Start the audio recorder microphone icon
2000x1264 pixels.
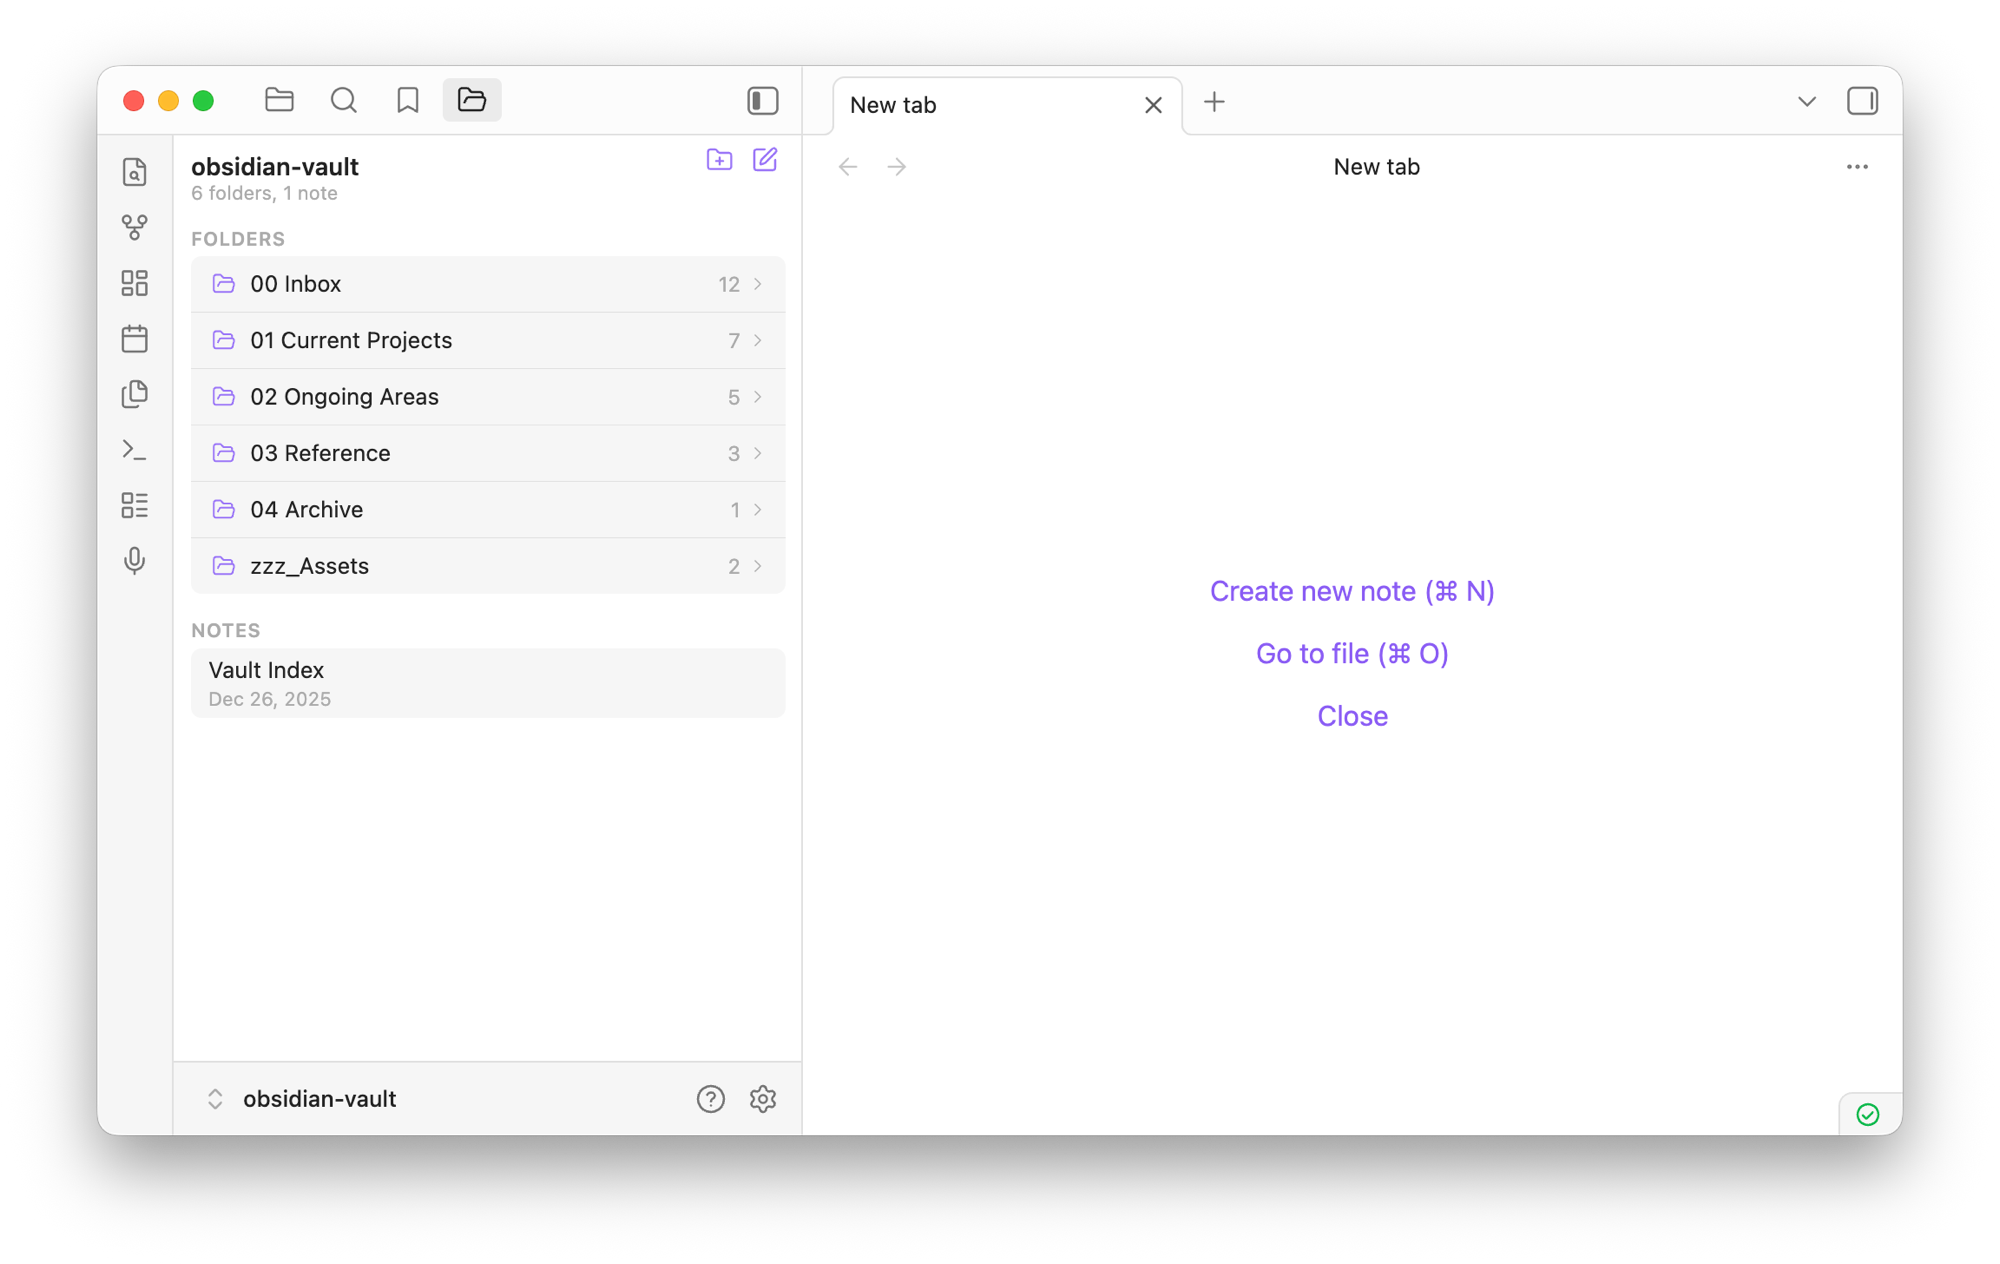[135, 561]
